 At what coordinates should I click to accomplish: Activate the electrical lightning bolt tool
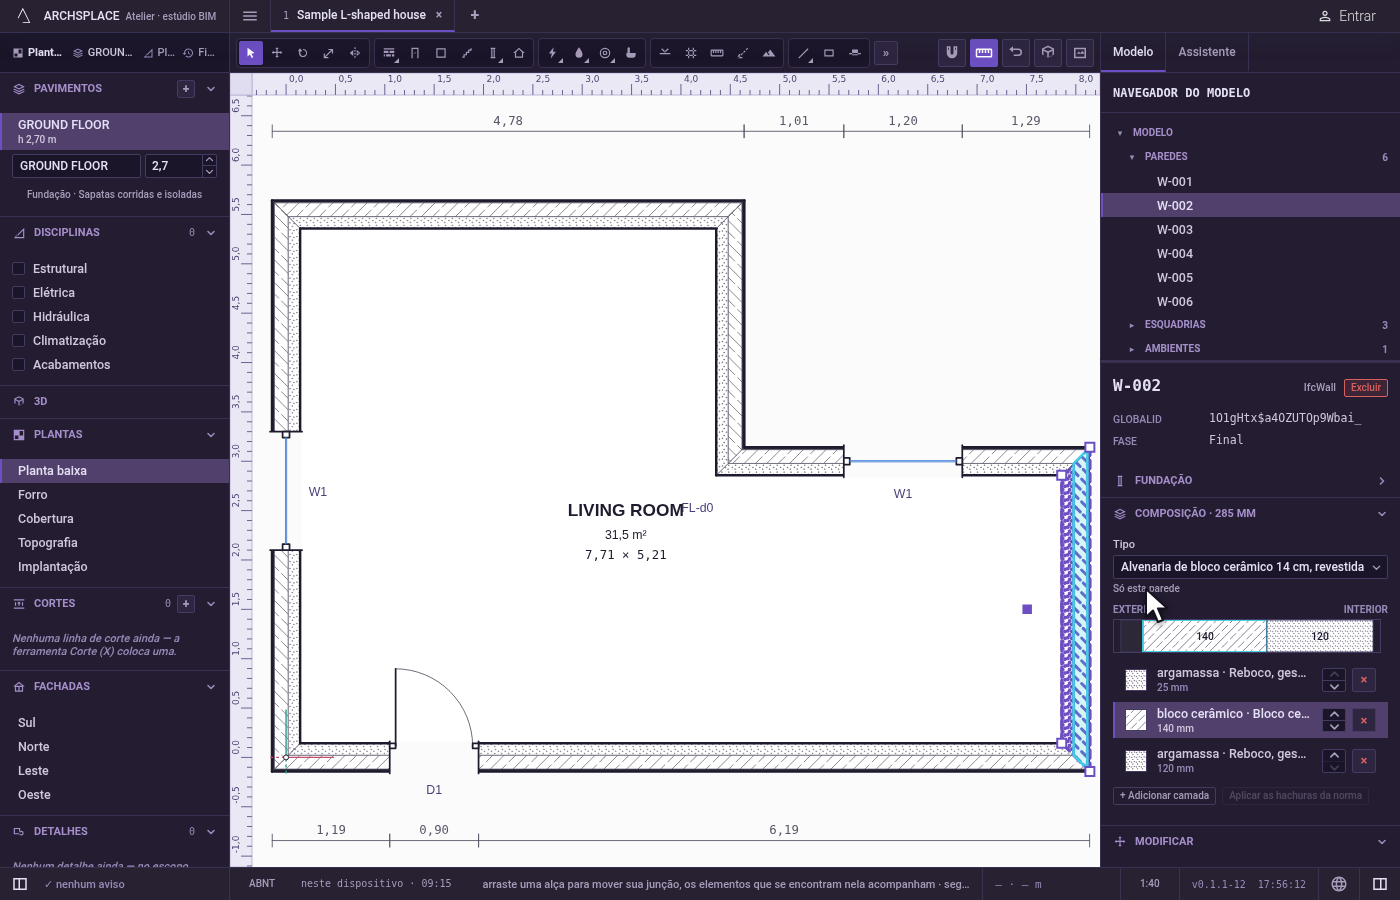tap(553, 53)
